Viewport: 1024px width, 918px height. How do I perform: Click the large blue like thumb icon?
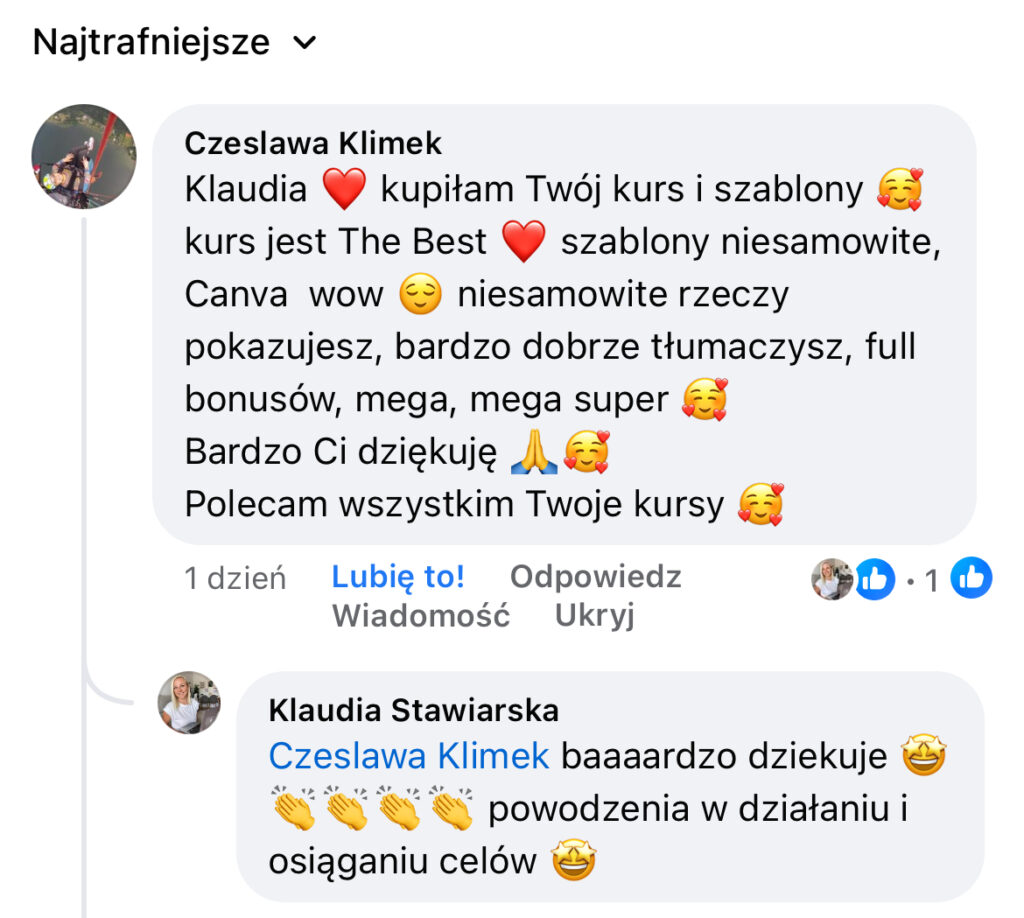(x=971, y=578)
